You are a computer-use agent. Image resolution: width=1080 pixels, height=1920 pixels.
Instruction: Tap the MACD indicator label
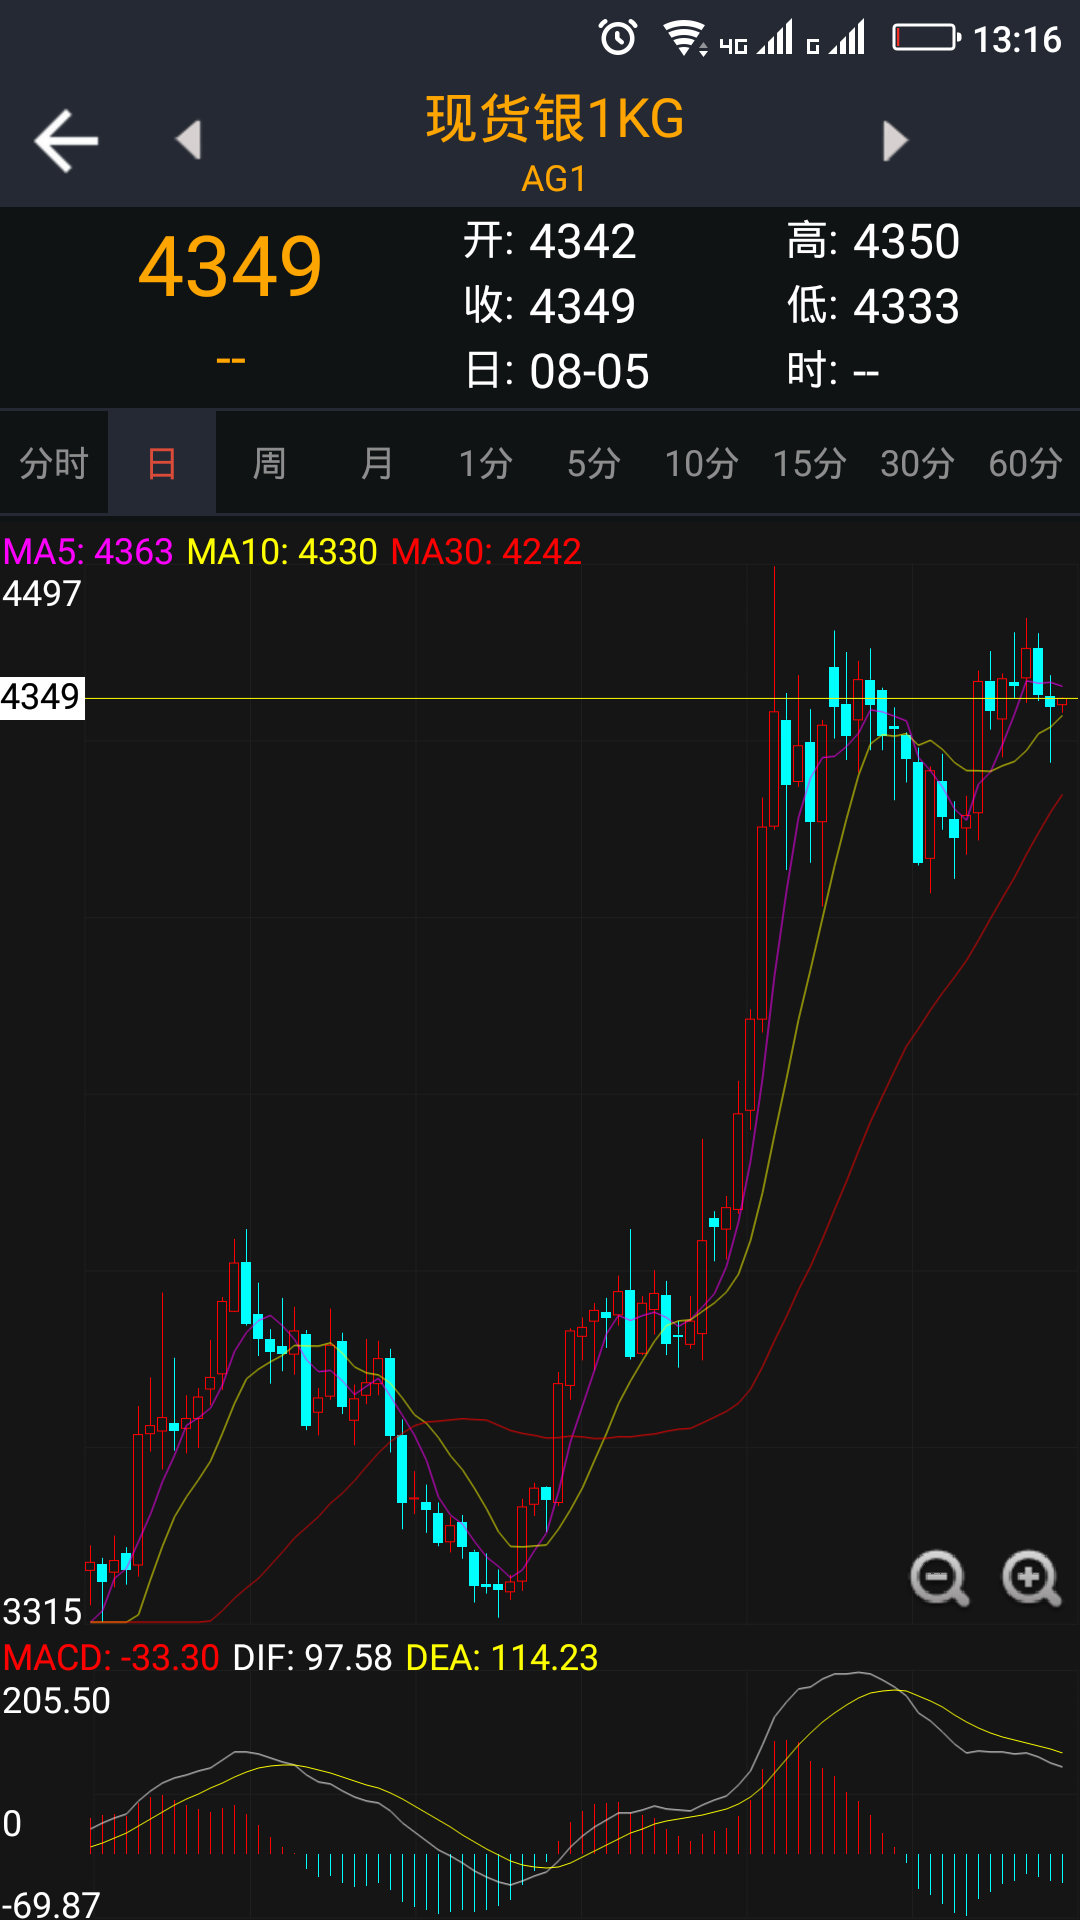point(110,1658)
